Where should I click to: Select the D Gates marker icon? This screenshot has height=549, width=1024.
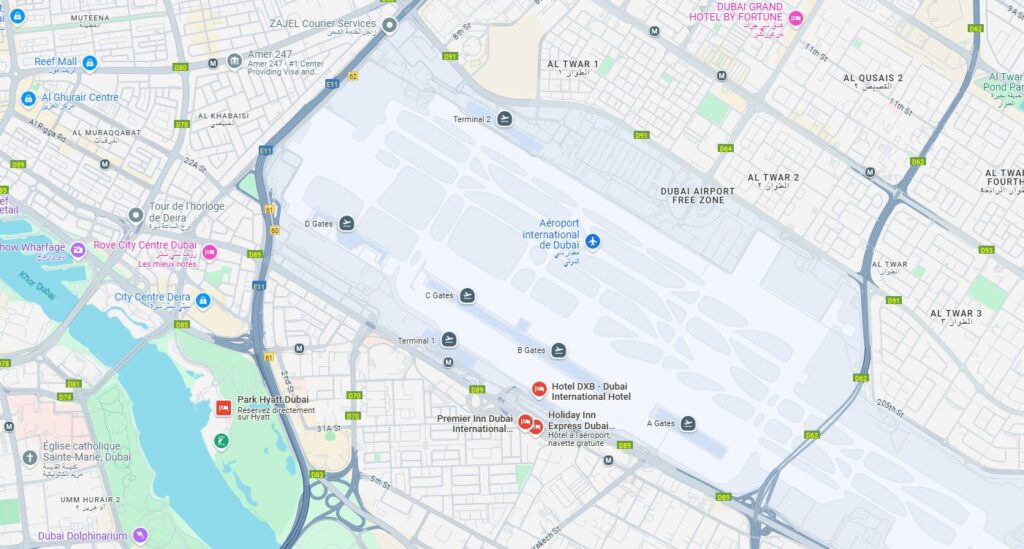click(347, 223)
